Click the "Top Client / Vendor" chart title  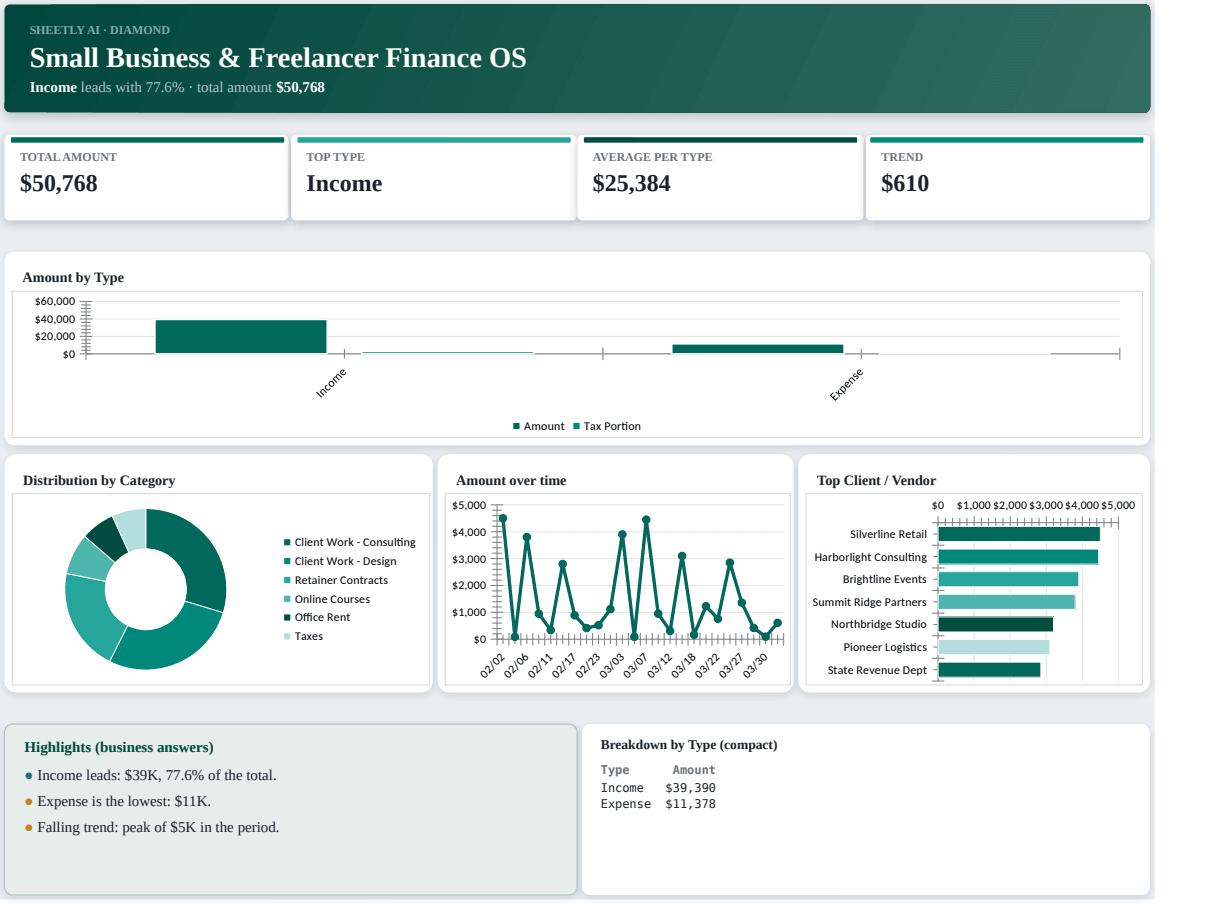point(876,480)
